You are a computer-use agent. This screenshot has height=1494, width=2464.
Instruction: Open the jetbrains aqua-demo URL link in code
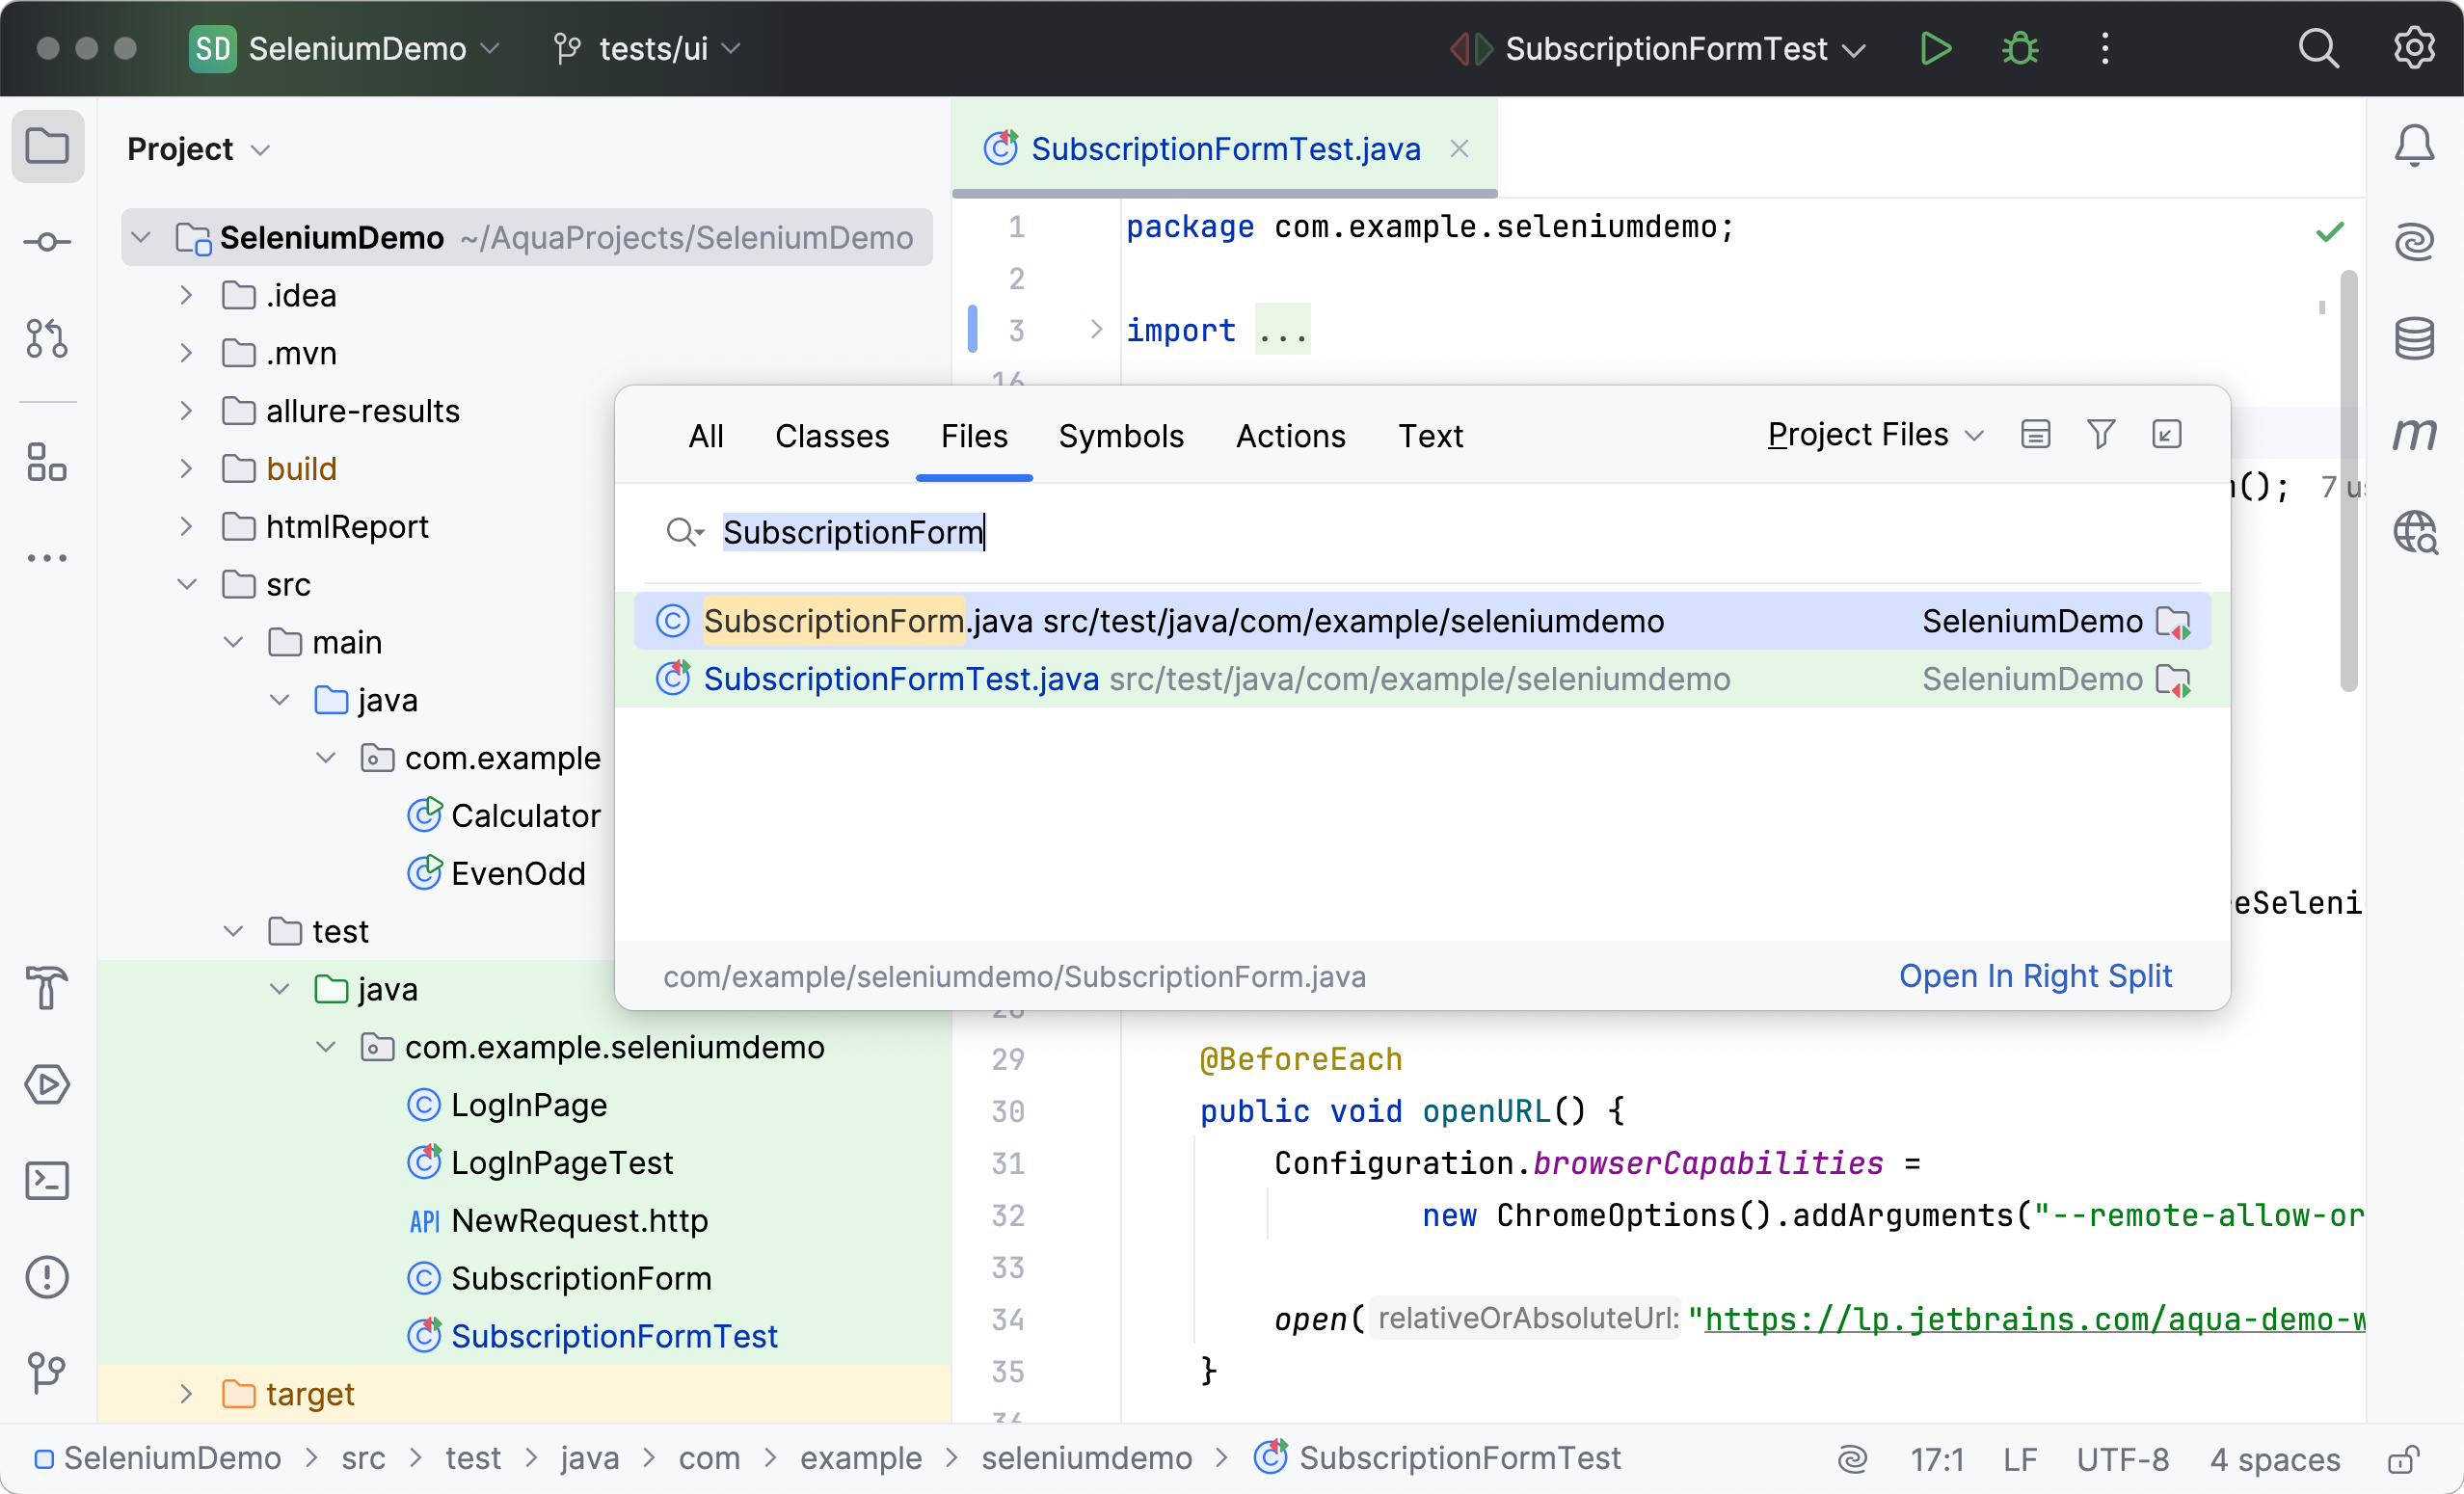[2033, 1320]
